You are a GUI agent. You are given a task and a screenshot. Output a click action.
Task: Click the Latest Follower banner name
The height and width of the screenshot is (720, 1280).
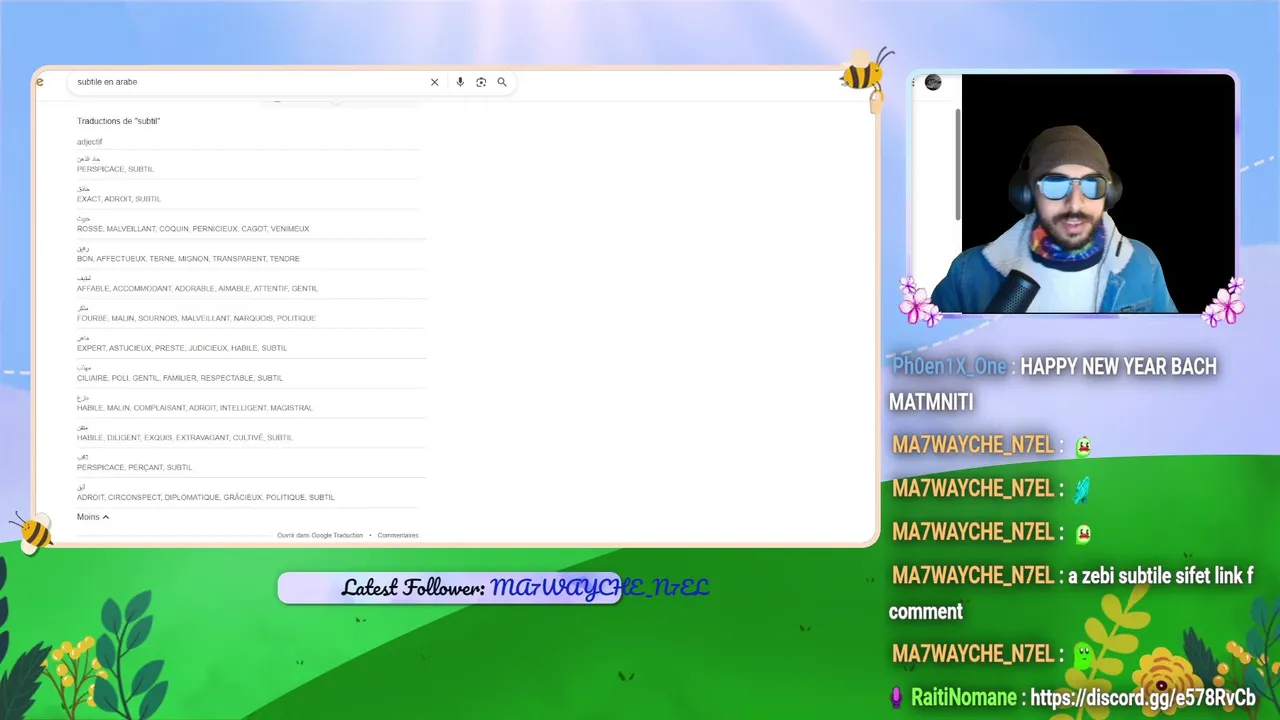599,588
